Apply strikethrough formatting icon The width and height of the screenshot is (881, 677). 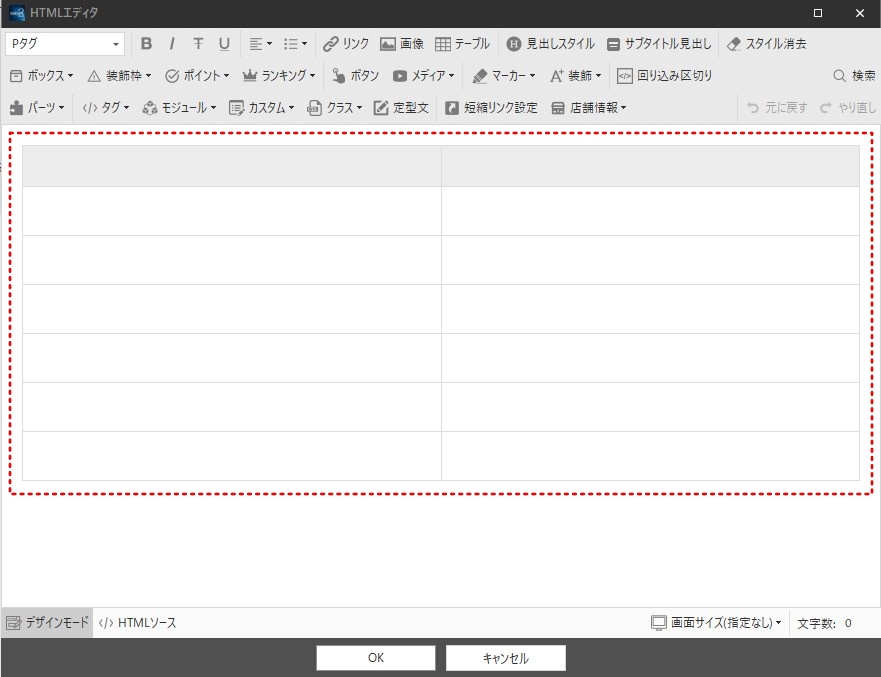(x=198, y=44)
